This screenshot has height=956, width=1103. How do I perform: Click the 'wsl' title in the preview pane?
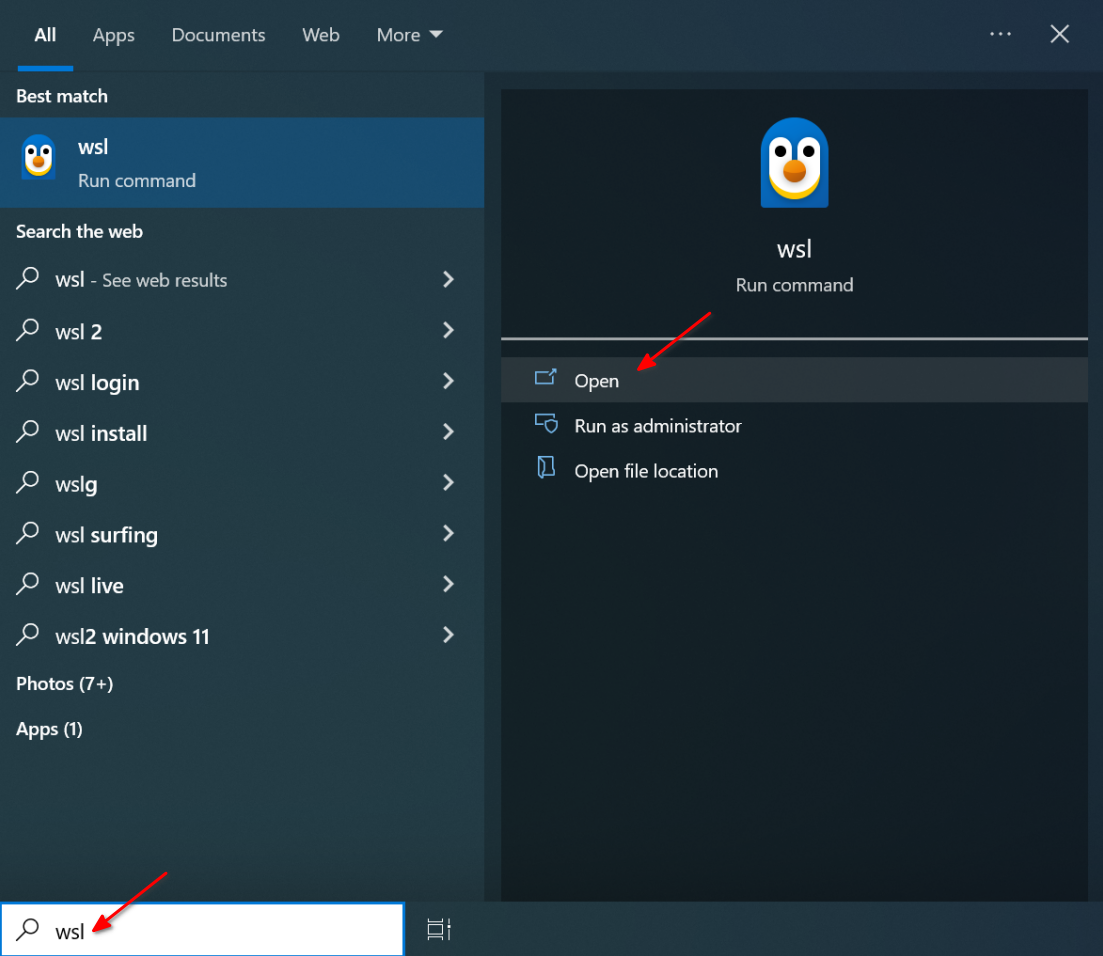click(x=794, y=249)
